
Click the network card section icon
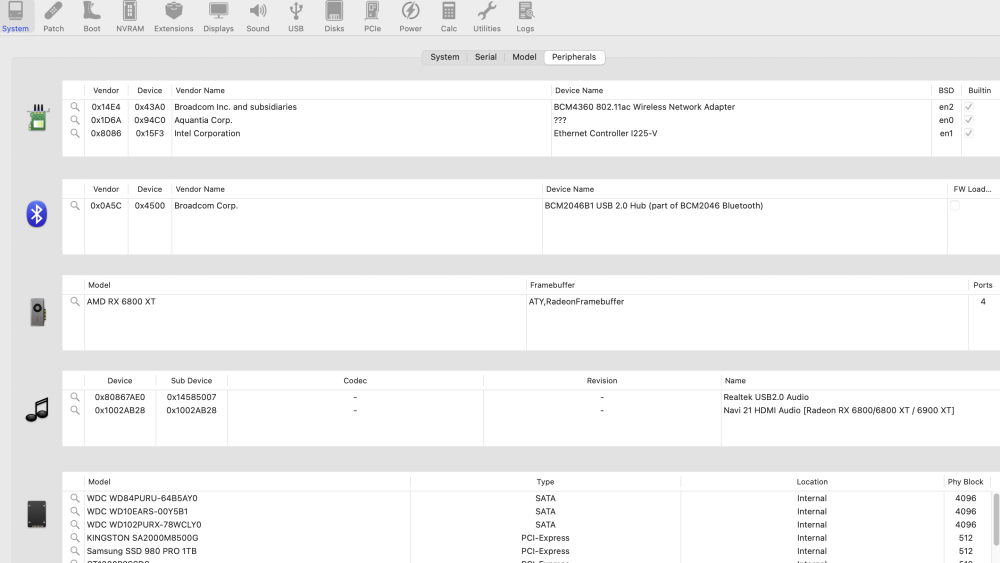pos(38,118)
